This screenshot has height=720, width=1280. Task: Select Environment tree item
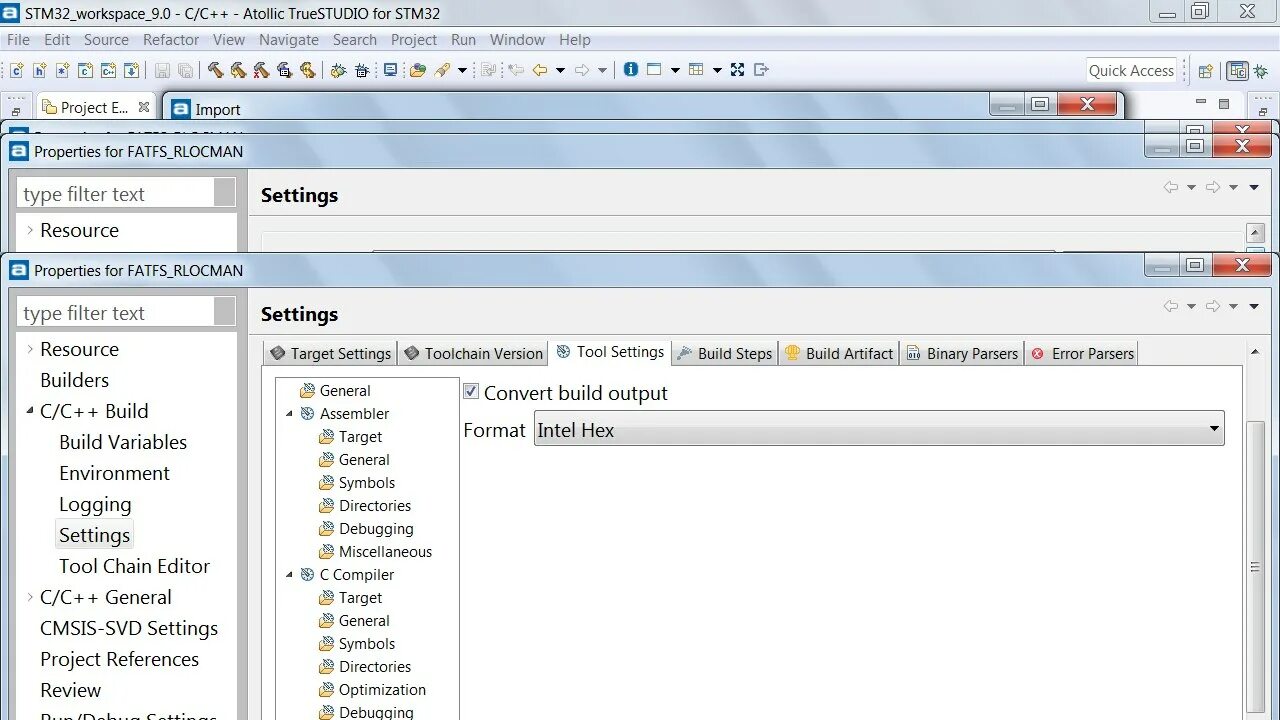coord(114,473)
